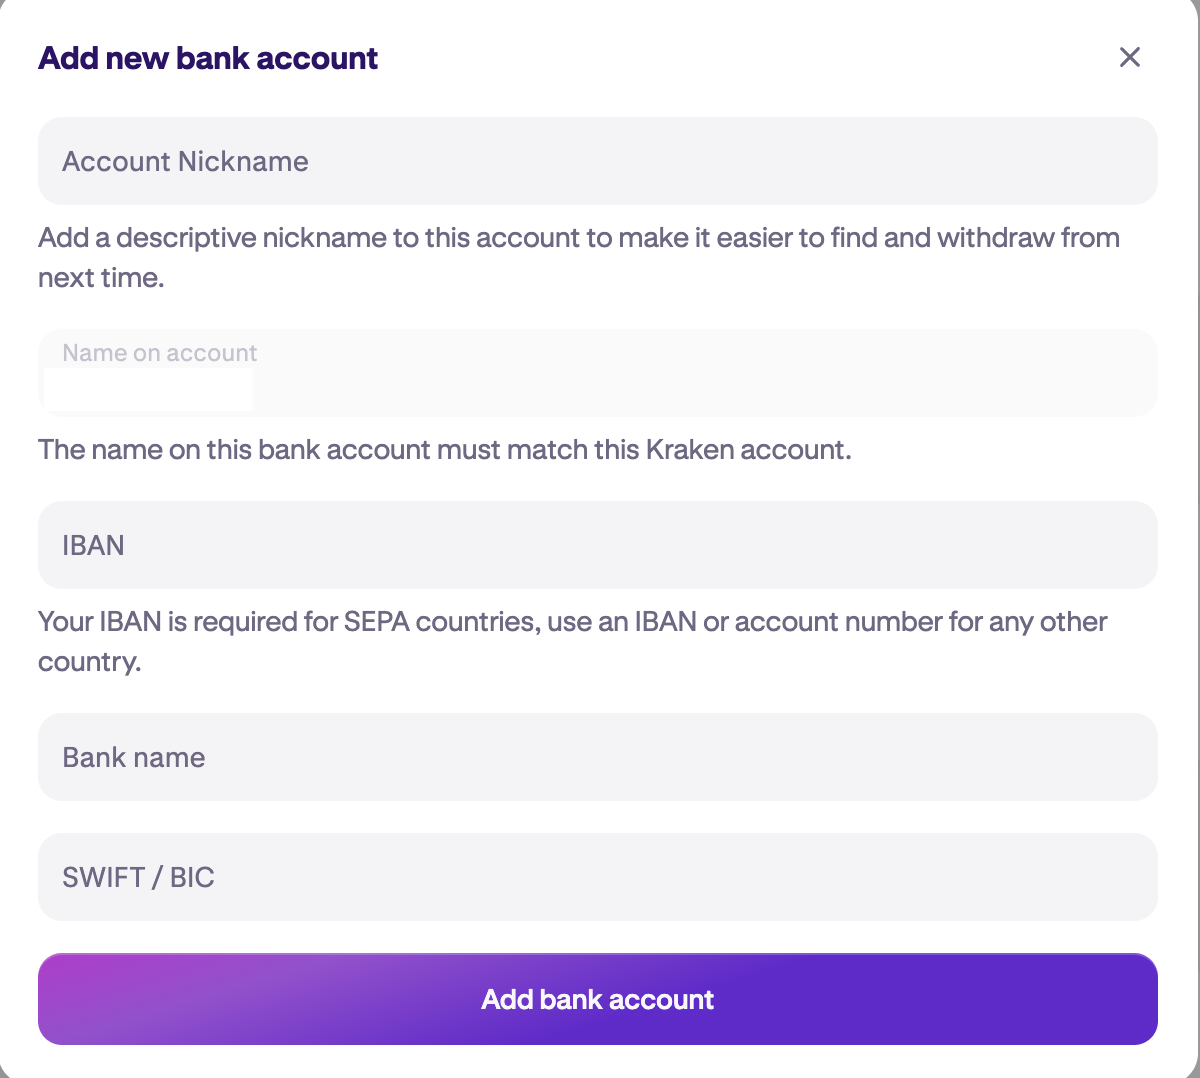
Task: Click the SWIFT / BIC input field
Action: pyautogui.click(x=598, y=877)
